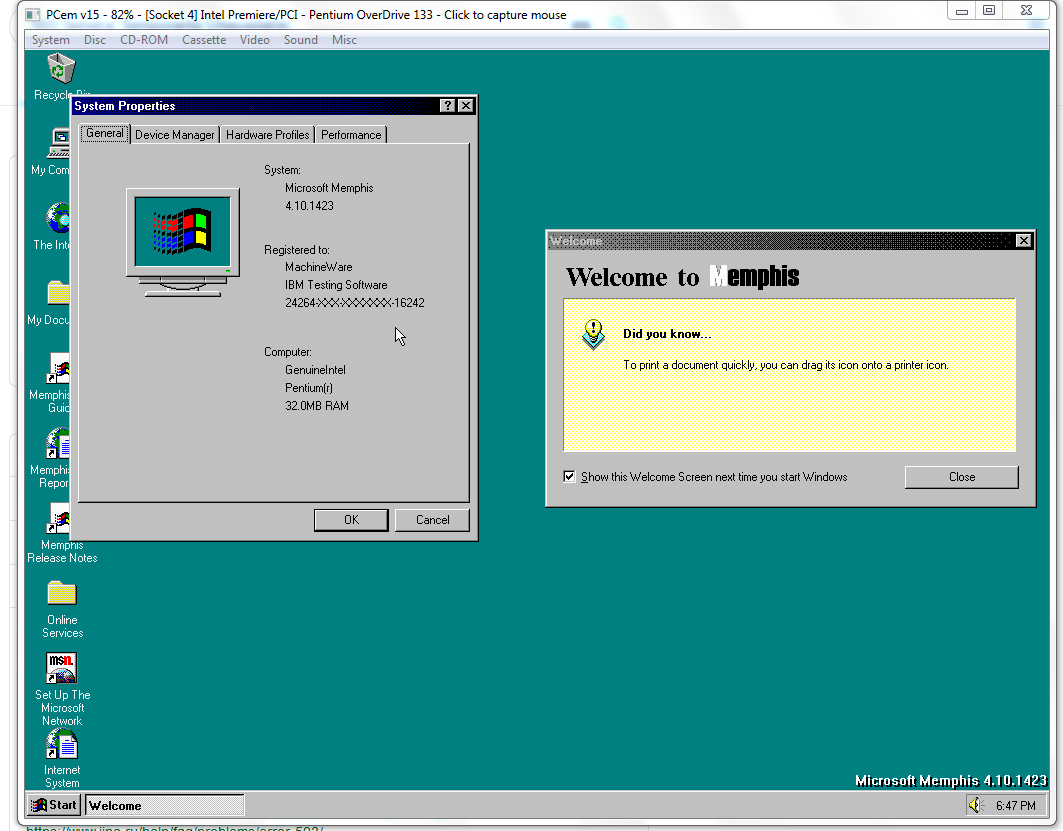Click the volume speaker tray icon
The width and height of the screenshot is (1063, 831).
pos(976,805)
